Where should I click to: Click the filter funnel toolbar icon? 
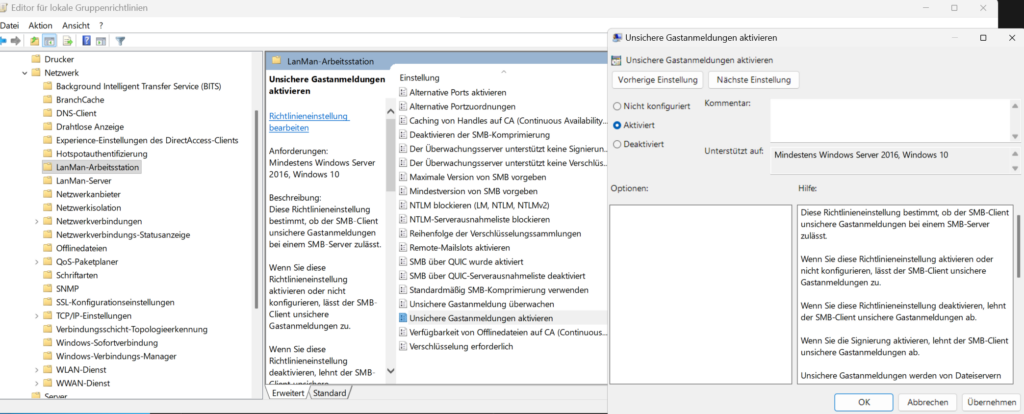(x=120, y=41)
